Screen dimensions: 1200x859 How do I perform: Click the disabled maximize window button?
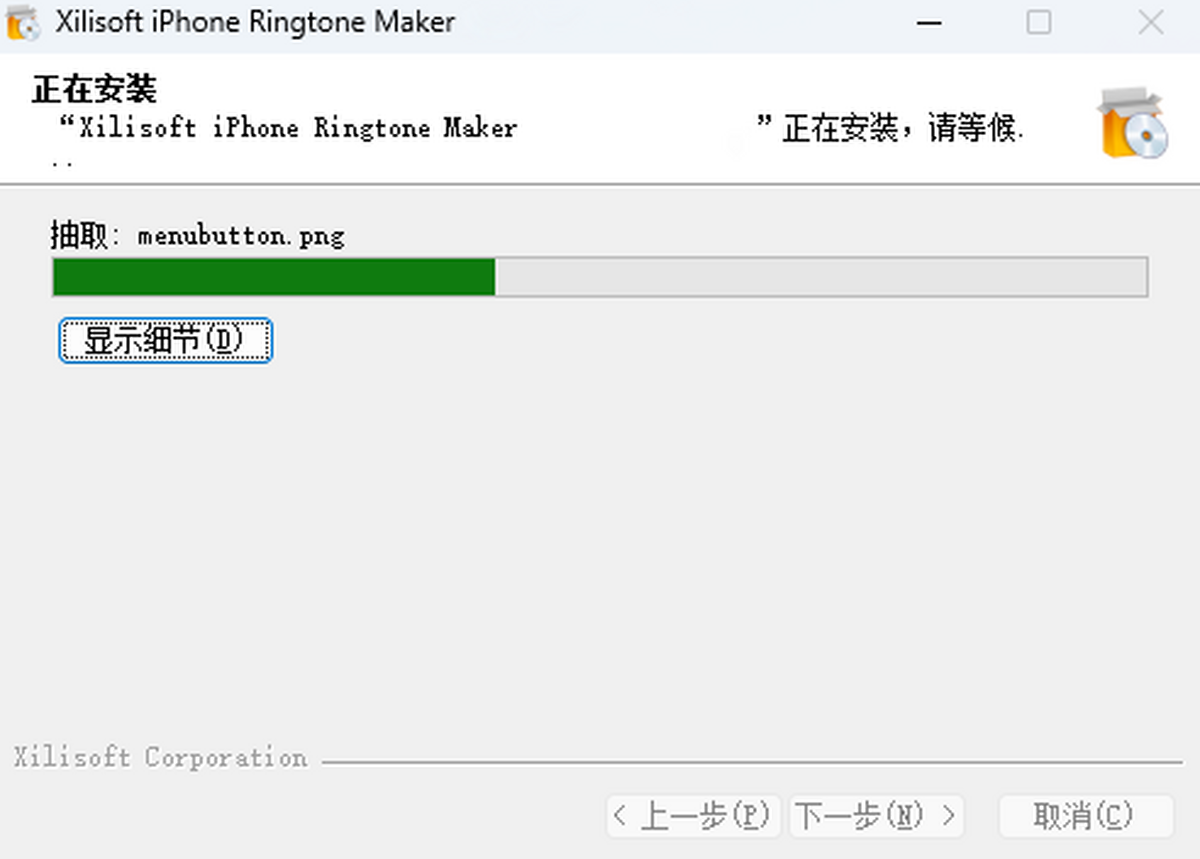(x=1039, y=22)
